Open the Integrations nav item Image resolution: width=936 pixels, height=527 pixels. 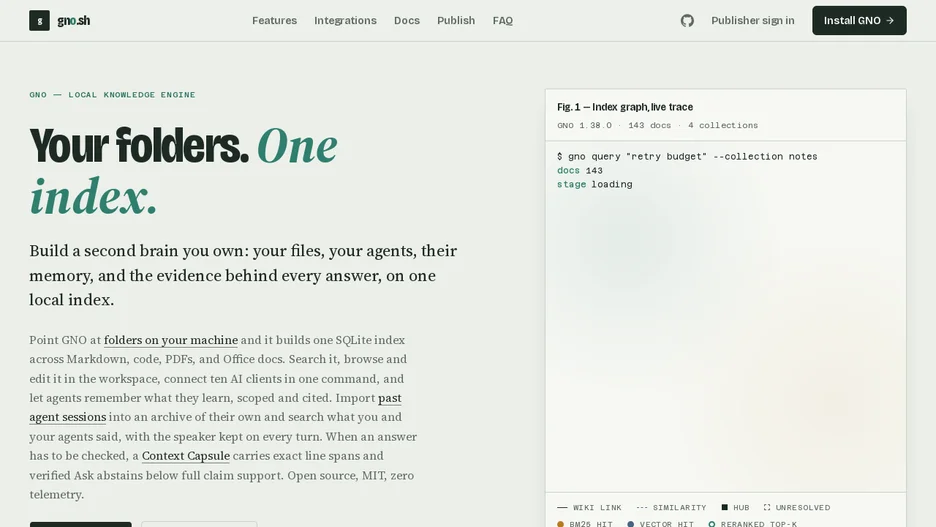pos(345,20)
